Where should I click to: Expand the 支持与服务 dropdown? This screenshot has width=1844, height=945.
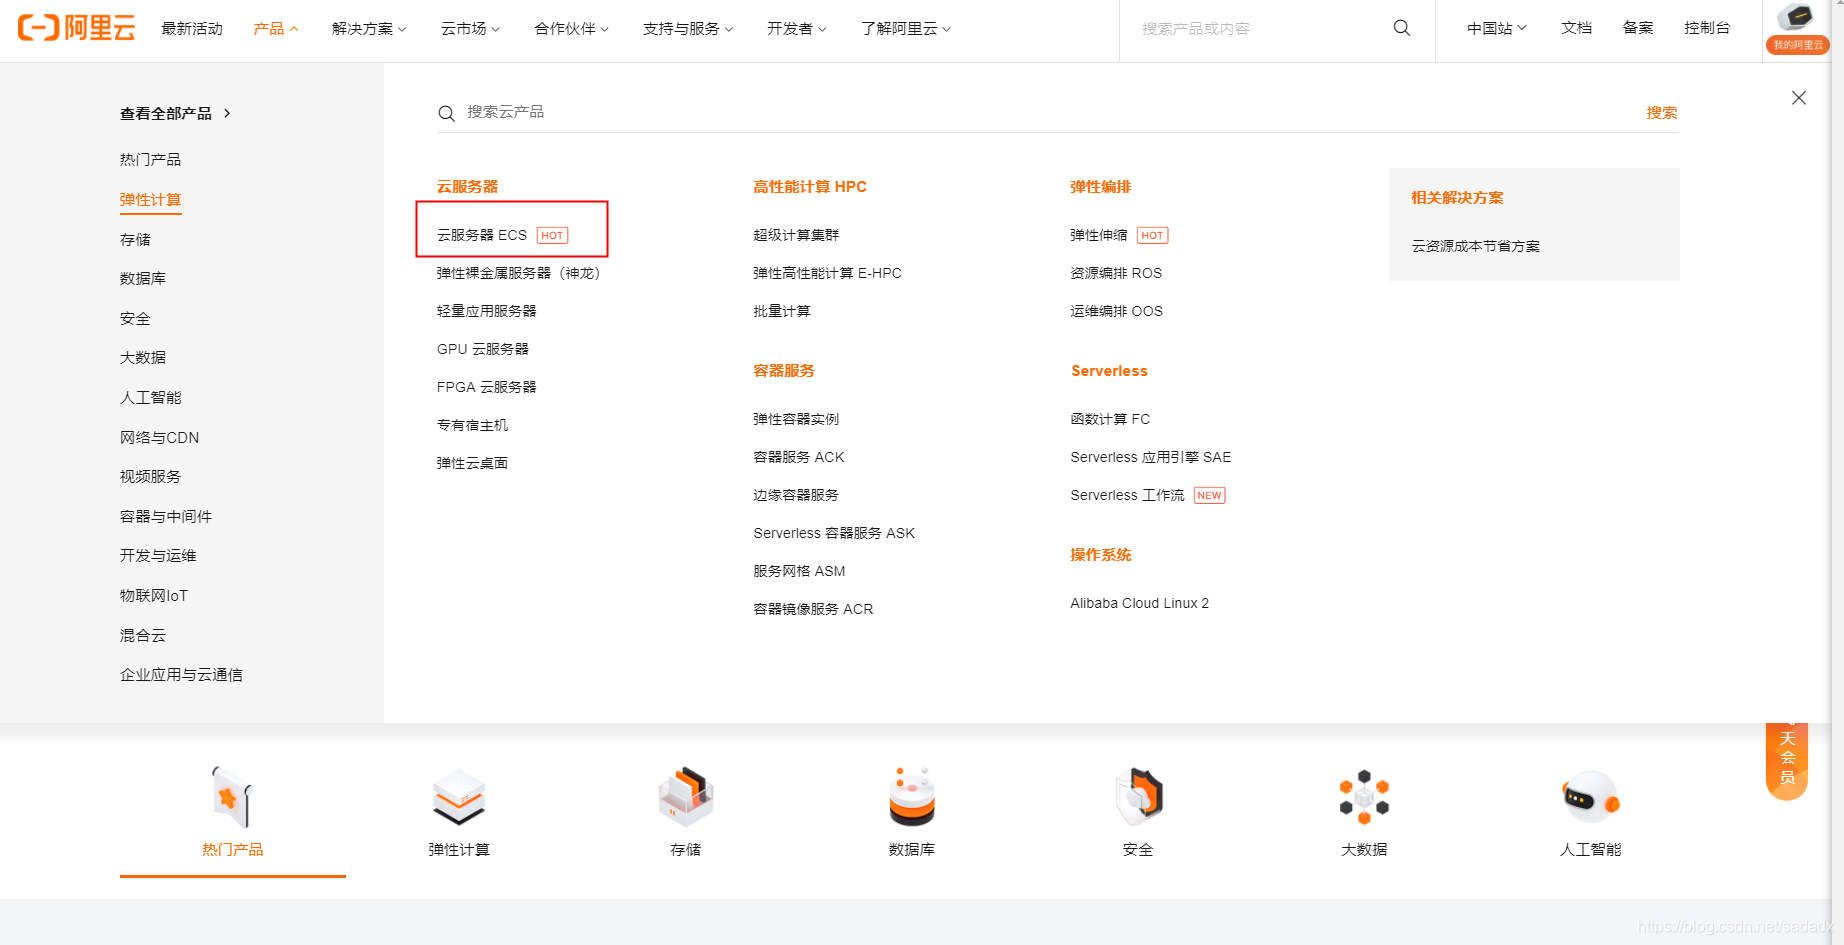coord(688,28)
